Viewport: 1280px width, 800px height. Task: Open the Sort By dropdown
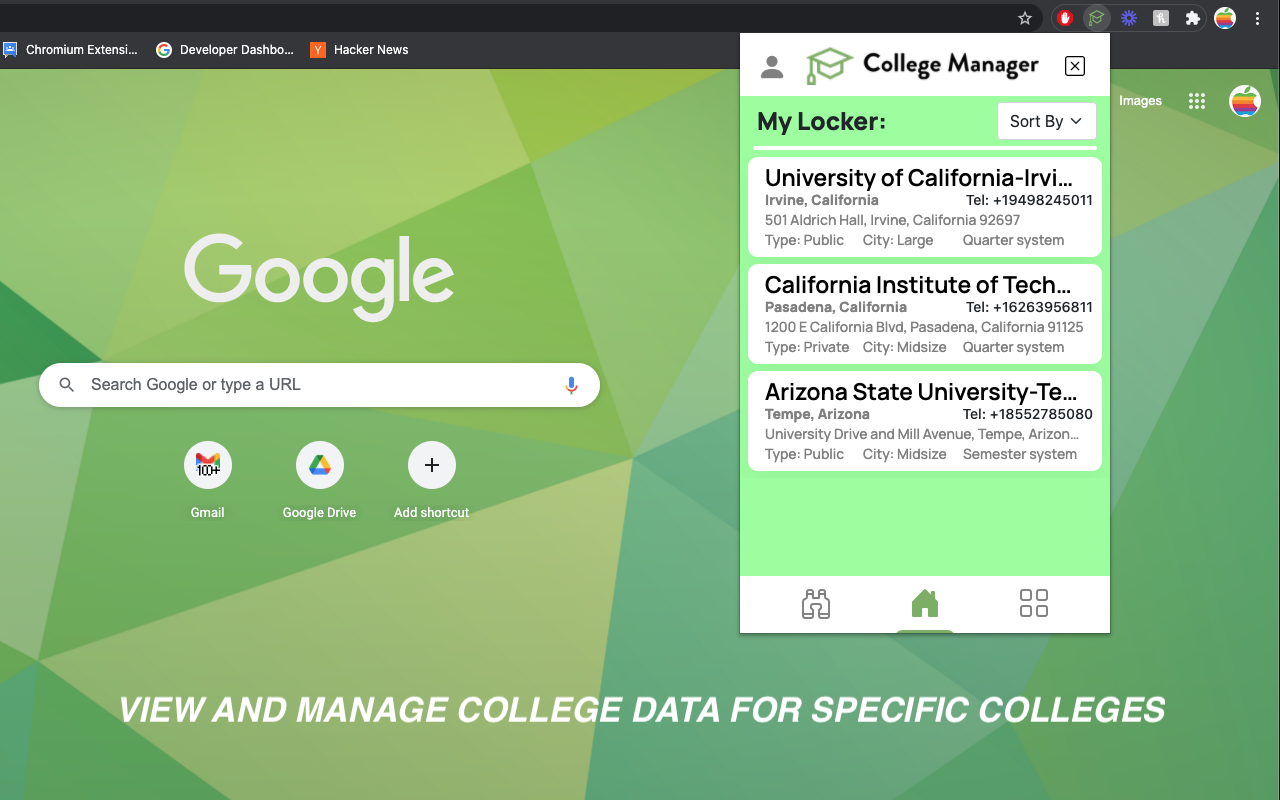(x=1046, y=121)
